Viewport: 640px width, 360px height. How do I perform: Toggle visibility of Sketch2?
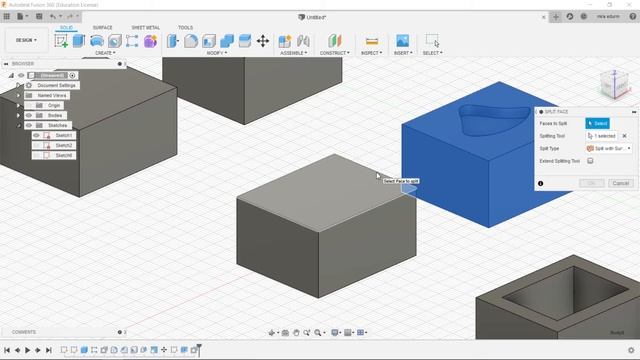(x=37, y=145)
